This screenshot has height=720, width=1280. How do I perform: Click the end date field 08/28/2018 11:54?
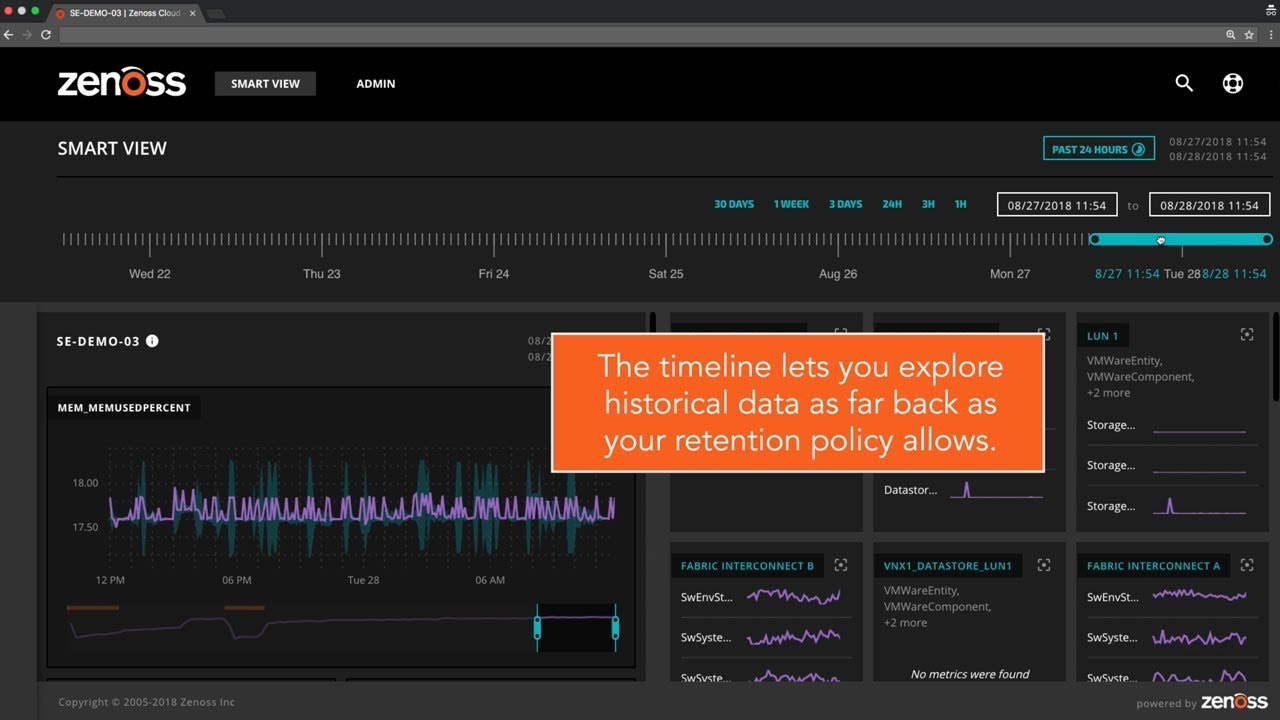coord(1209,205)
